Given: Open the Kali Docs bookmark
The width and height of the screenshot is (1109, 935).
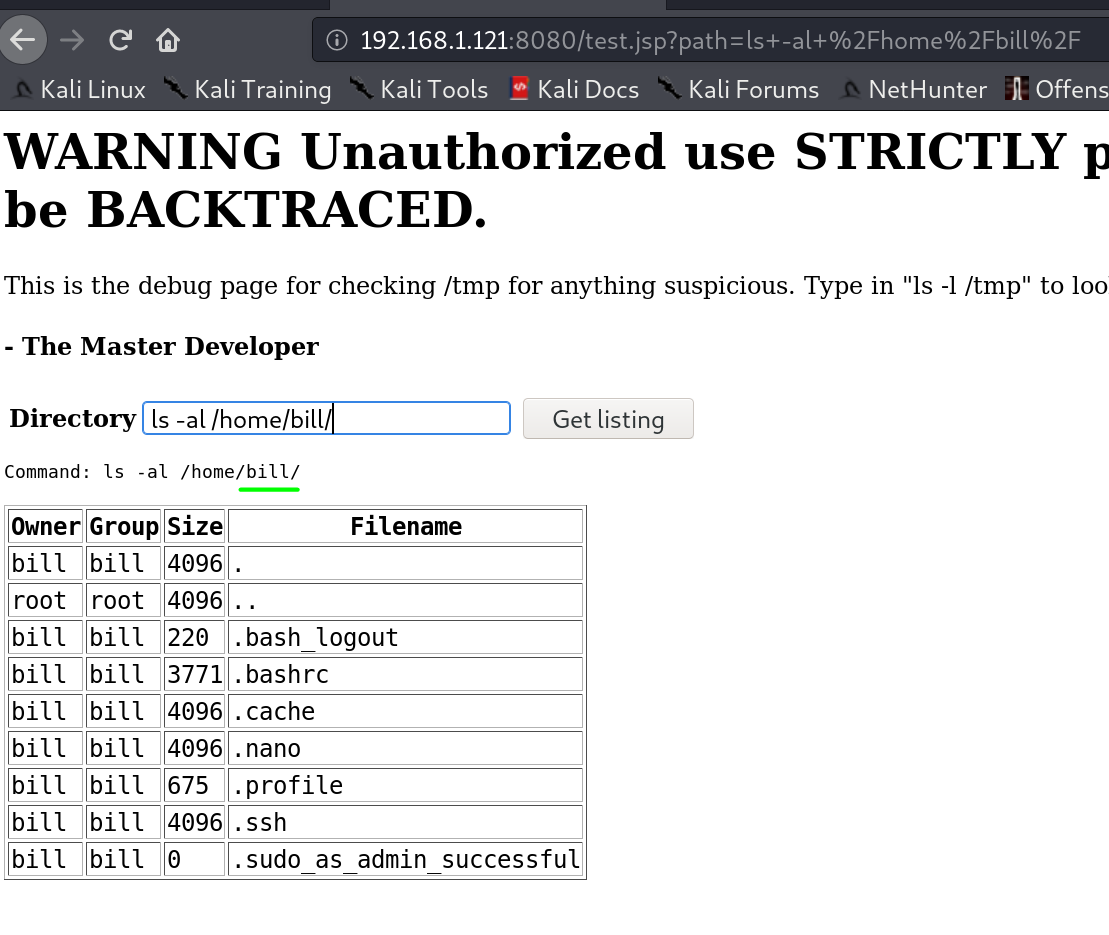Looking at the screenshot, I should [x=574, y=90].
